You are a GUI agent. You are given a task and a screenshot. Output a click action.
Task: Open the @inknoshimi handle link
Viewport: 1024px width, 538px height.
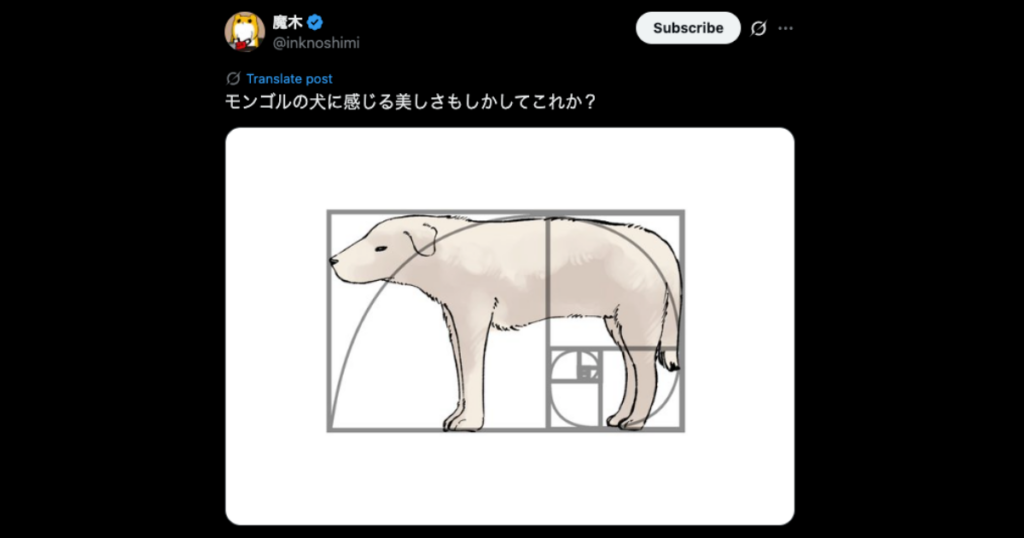pos(316,43)
